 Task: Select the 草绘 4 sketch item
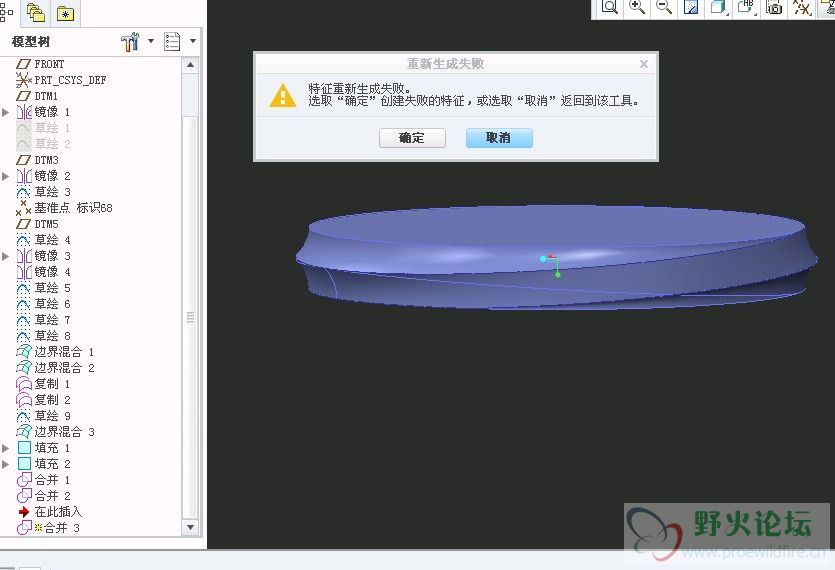click(x=44, y=240)
